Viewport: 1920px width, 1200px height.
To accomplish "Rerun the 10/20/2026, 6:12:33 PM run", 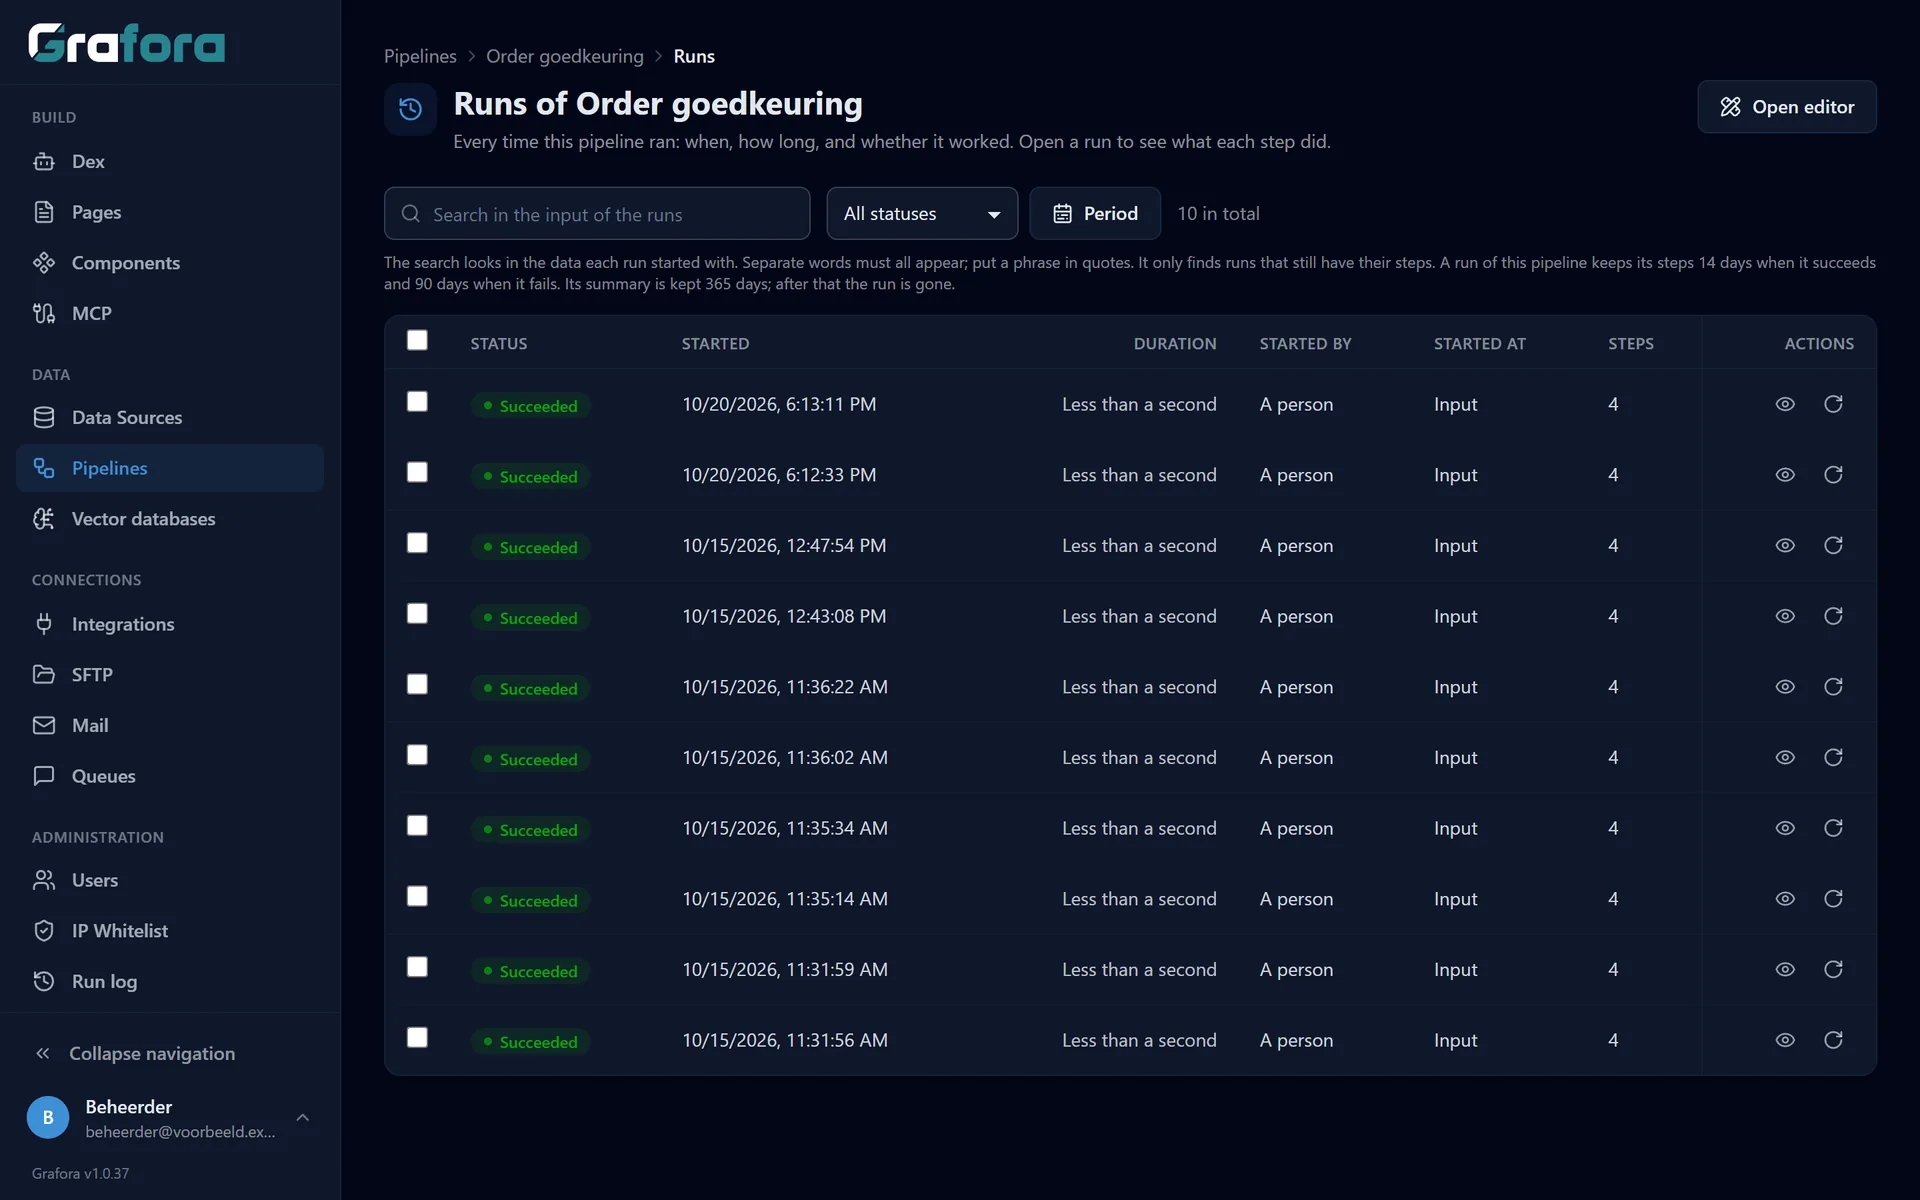I will pyautogui.click(x=1833, y=475).
